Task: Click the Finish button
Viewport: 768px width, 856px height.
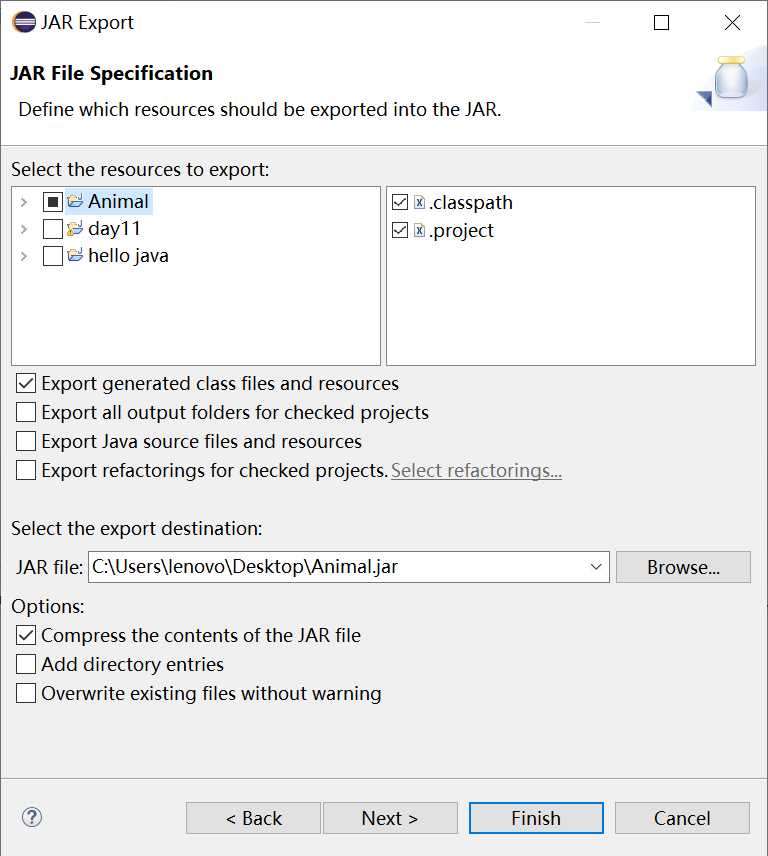Action: [x=536, y=818]
